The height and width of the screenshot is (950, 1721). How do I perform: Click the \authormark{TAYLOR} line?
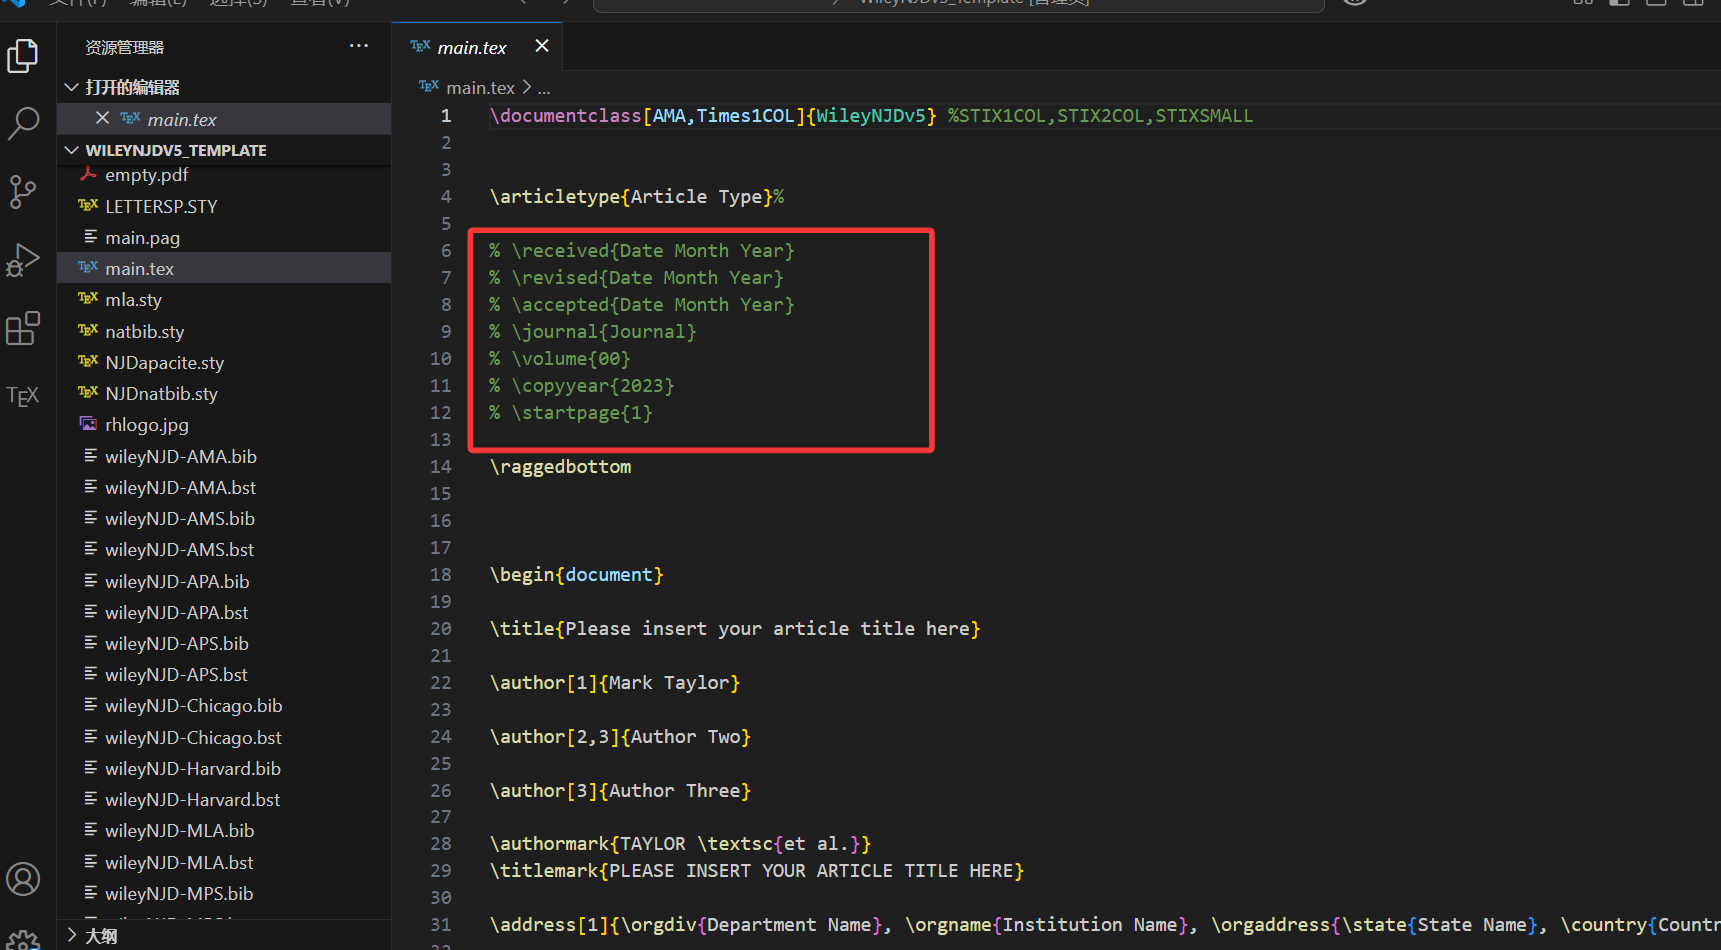681,844
